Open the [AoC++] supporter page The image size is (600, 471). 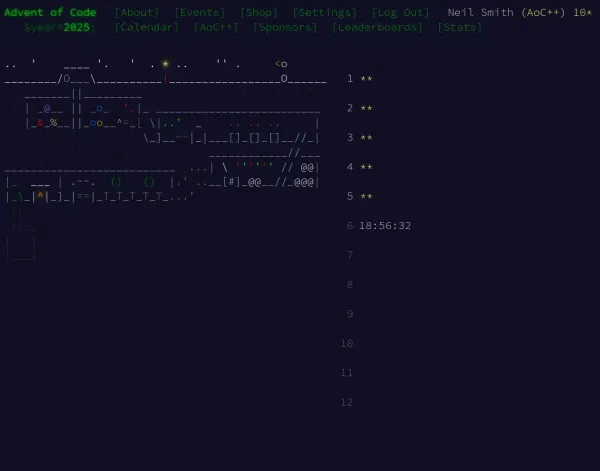216,27
